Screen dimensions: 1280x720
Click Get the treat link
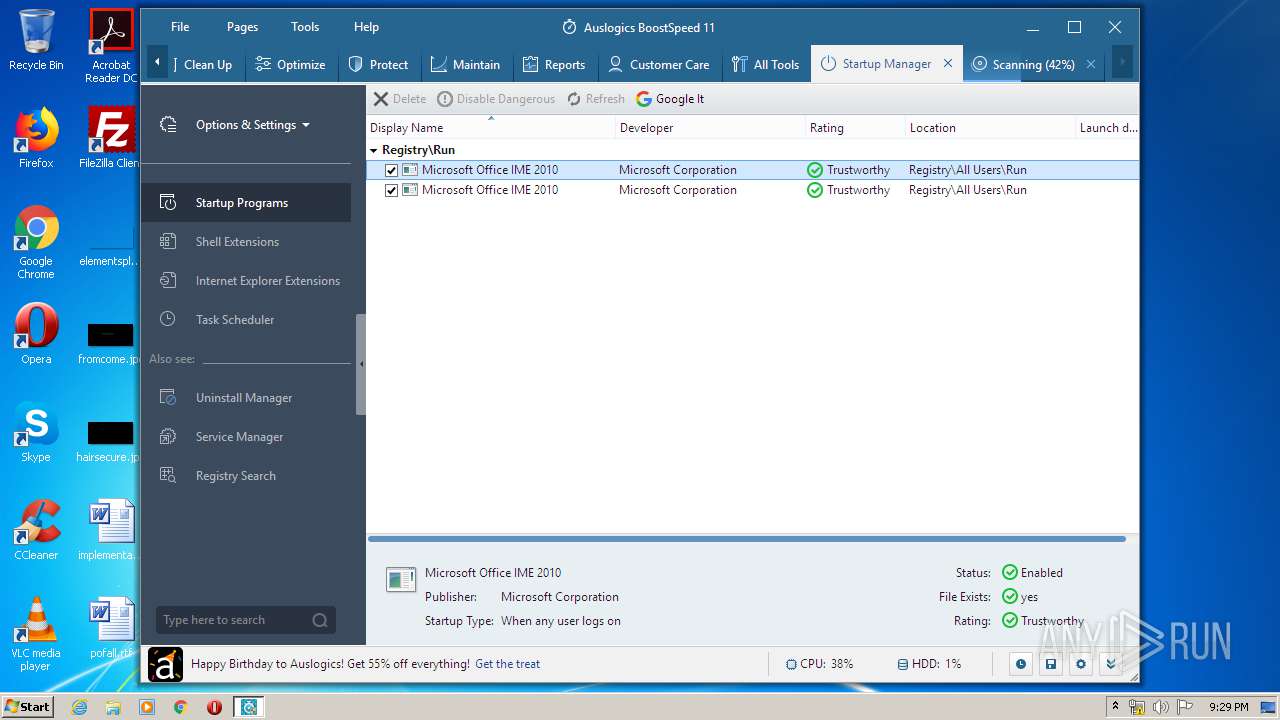pyautogui.click(x=507, y=664)
